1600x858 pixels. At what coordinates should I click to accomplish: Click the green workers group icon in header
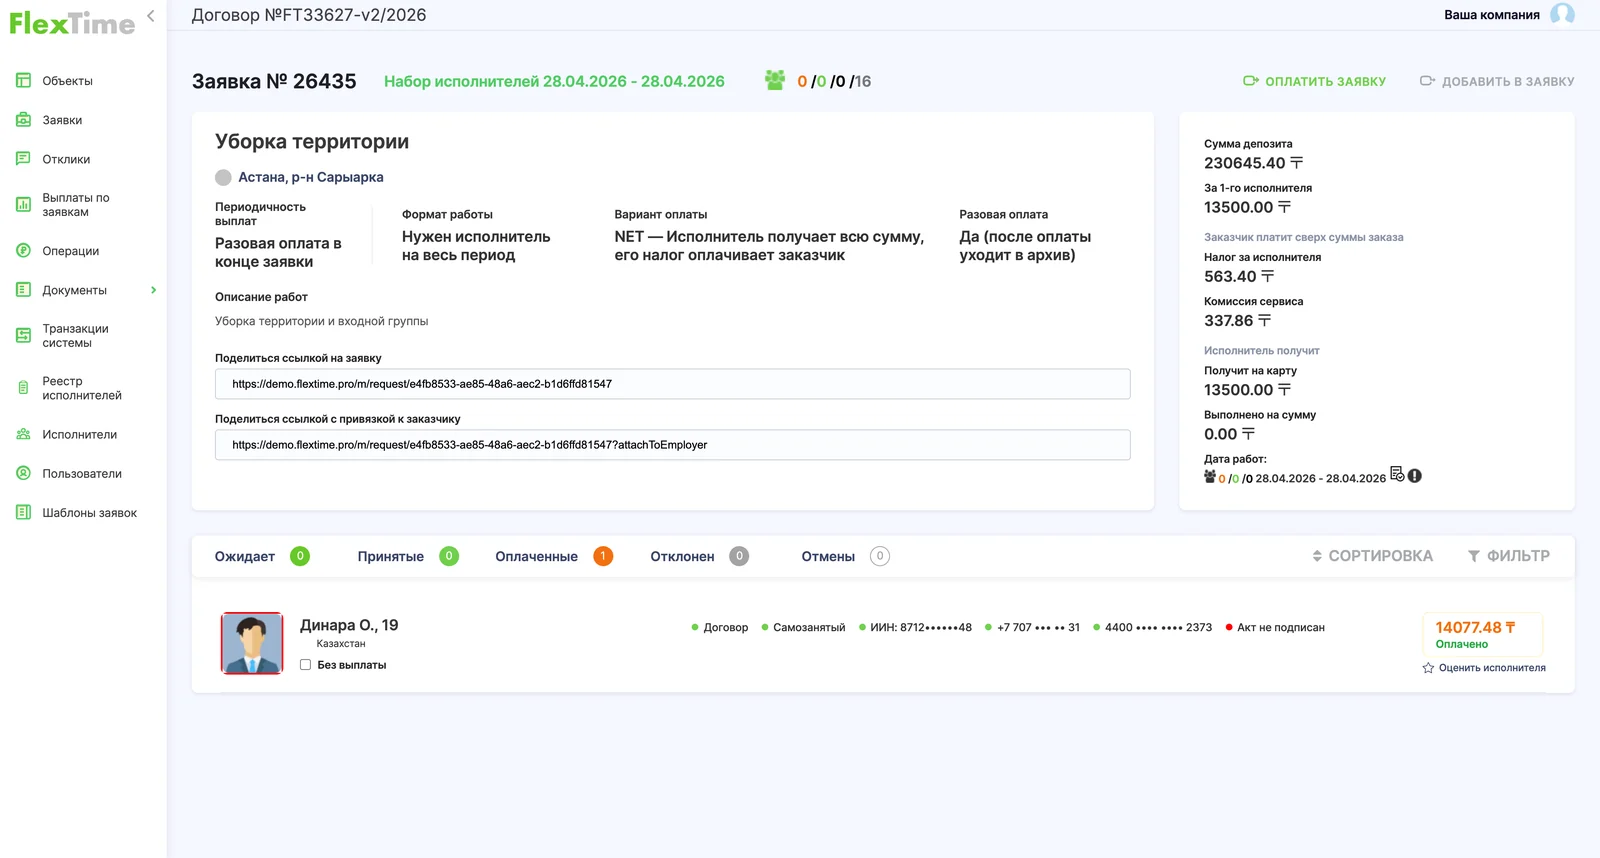coord(775,80)
